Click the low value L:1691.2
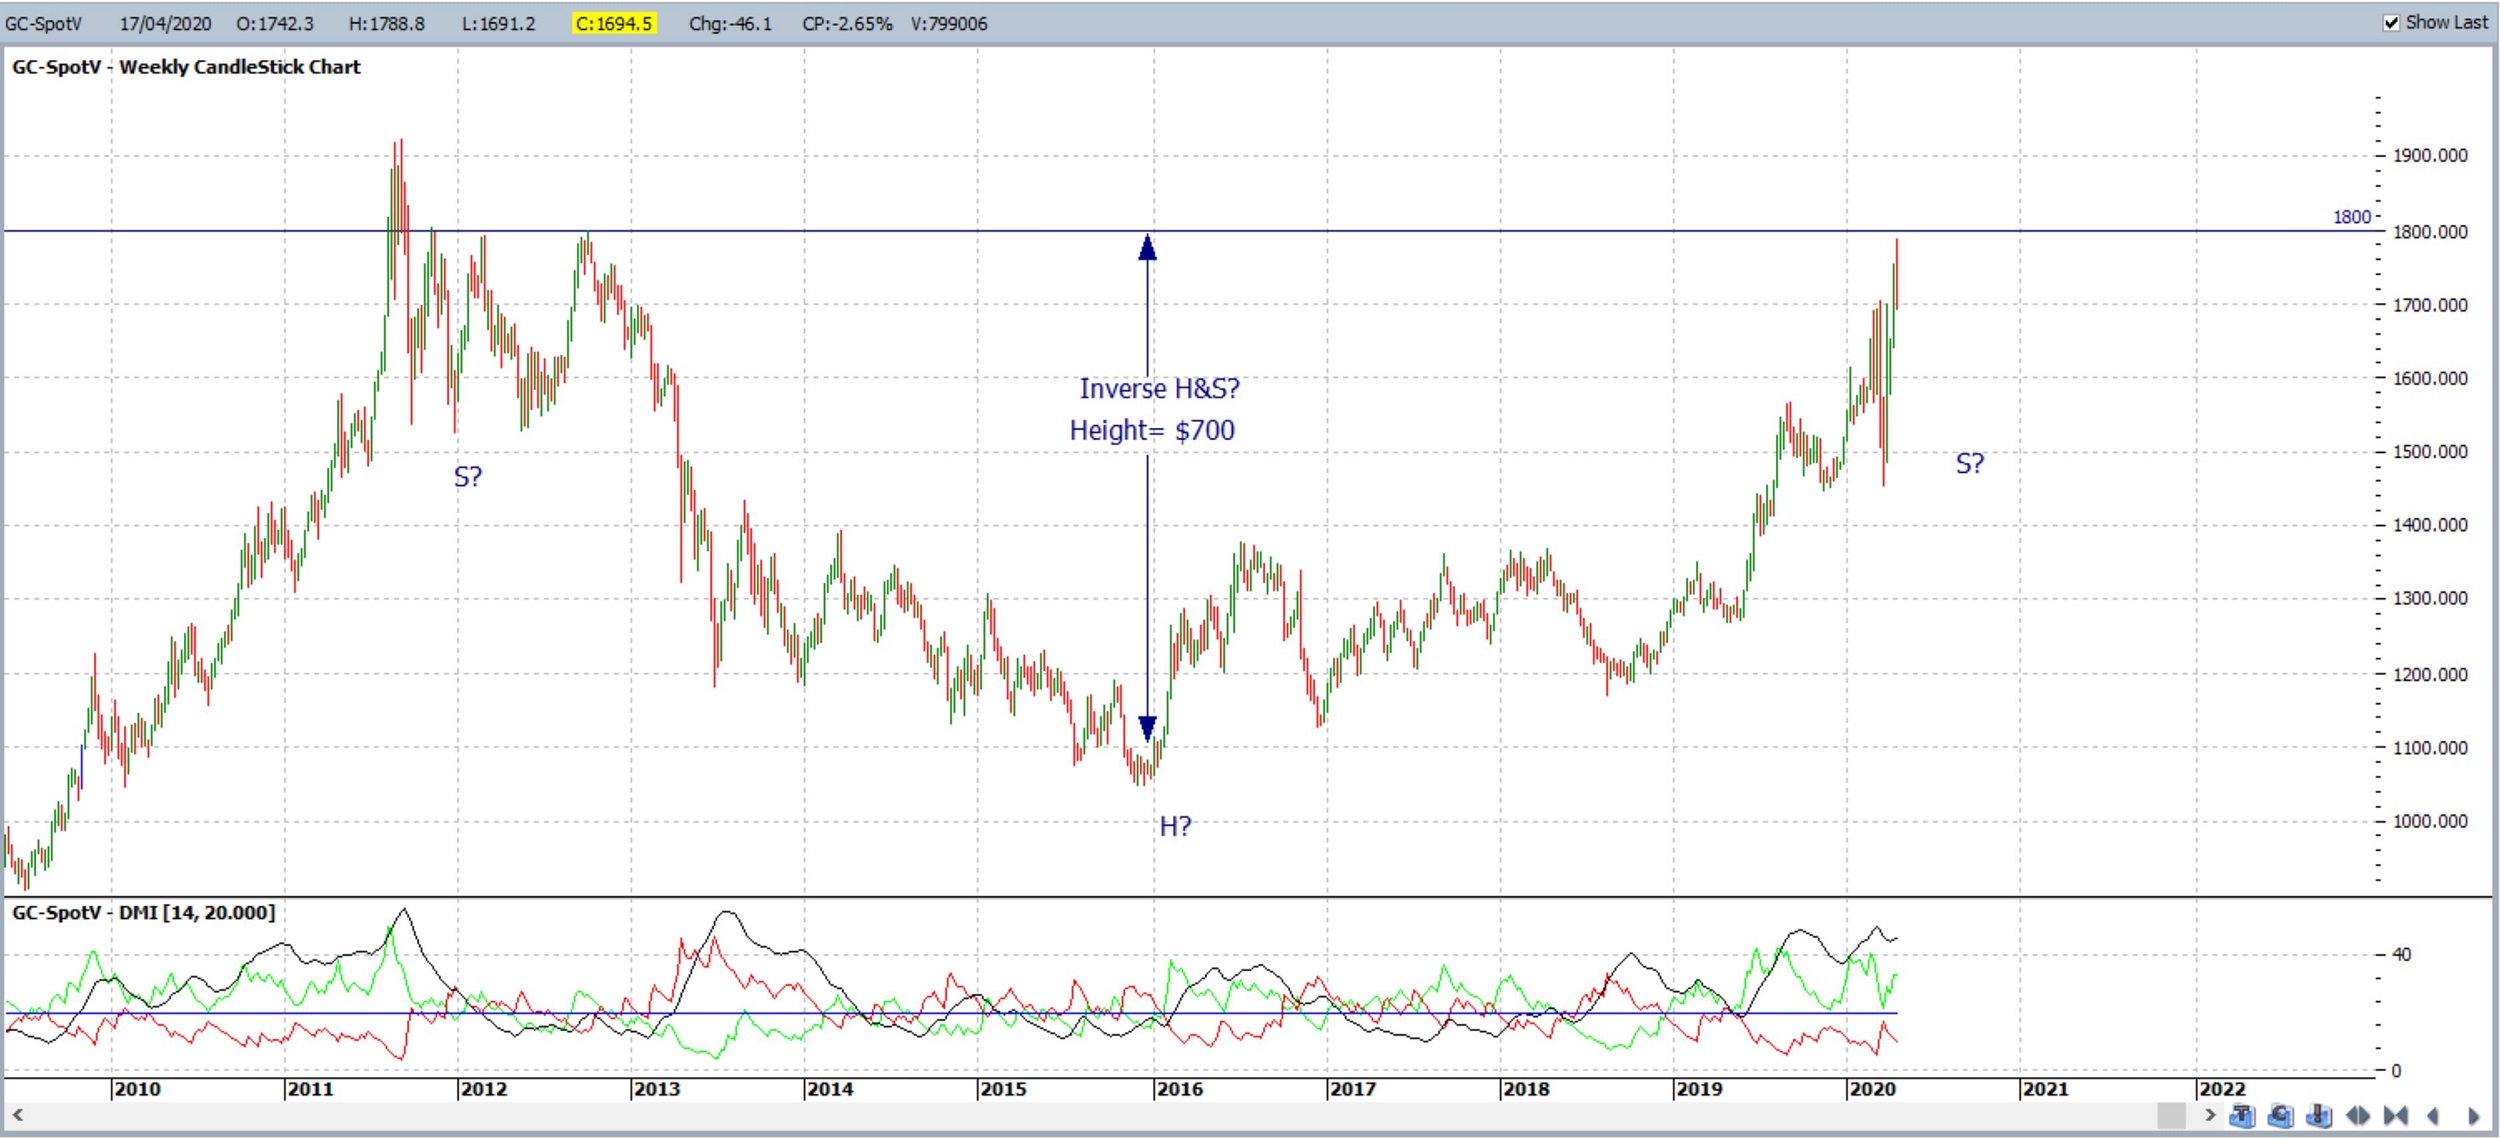Viewport: 2500px width, 1139px height. coord(498,23)
